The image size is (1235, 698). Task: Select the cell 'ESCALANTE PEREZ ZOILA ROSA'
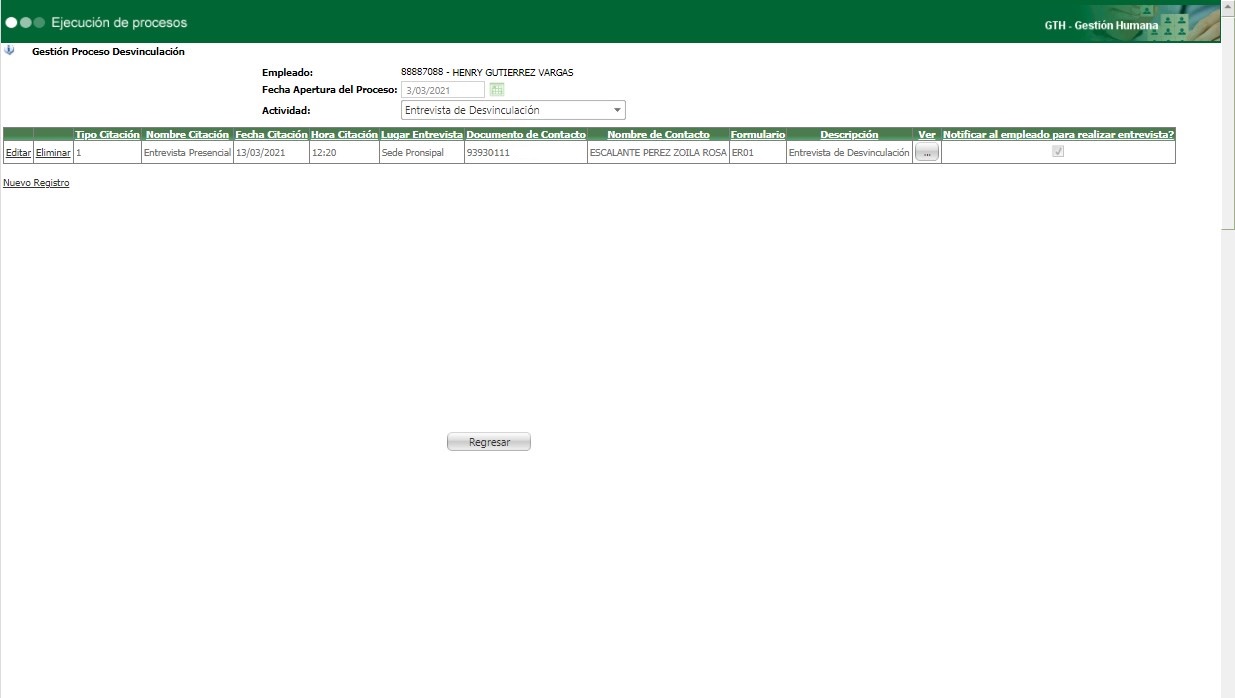click(x=658, y=153)
